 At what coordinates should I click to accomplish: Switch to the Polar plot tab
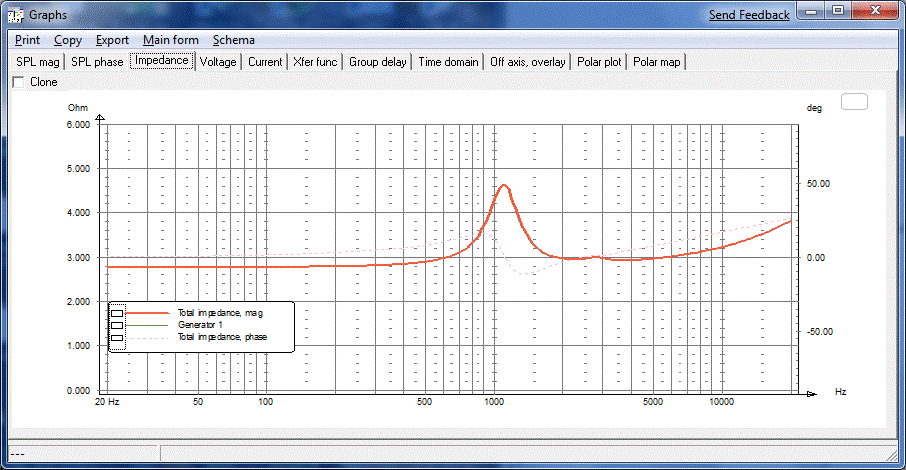coord(599,62)
